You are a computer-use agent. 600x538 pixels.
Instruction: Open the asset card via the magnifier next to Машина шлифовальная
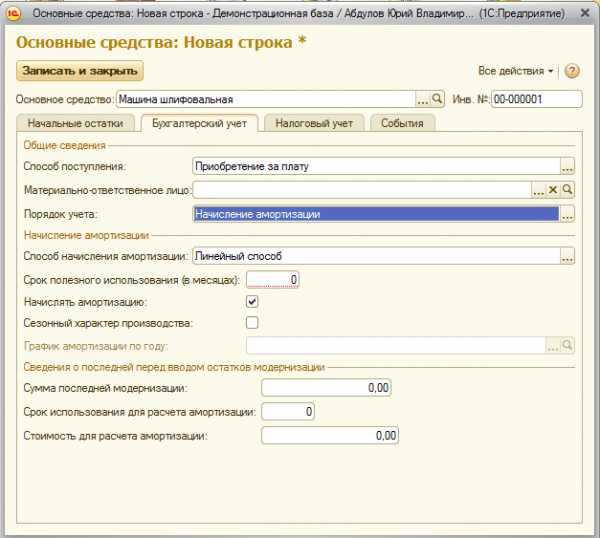pyautogui.click(x=437, y=99)
